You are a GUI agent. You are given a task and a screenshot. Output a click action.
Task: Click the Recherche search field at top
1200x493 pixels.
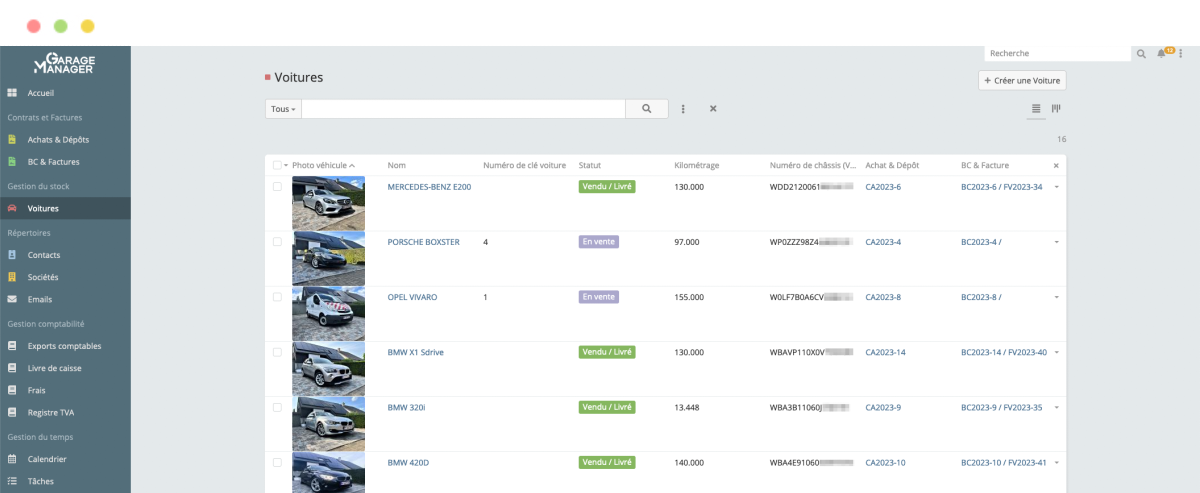[1057, 54]
